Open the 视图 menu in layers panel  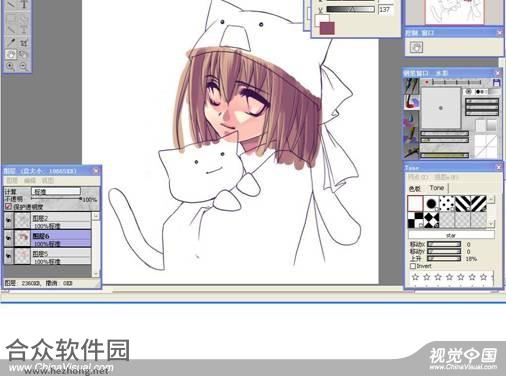coord(48,180)
